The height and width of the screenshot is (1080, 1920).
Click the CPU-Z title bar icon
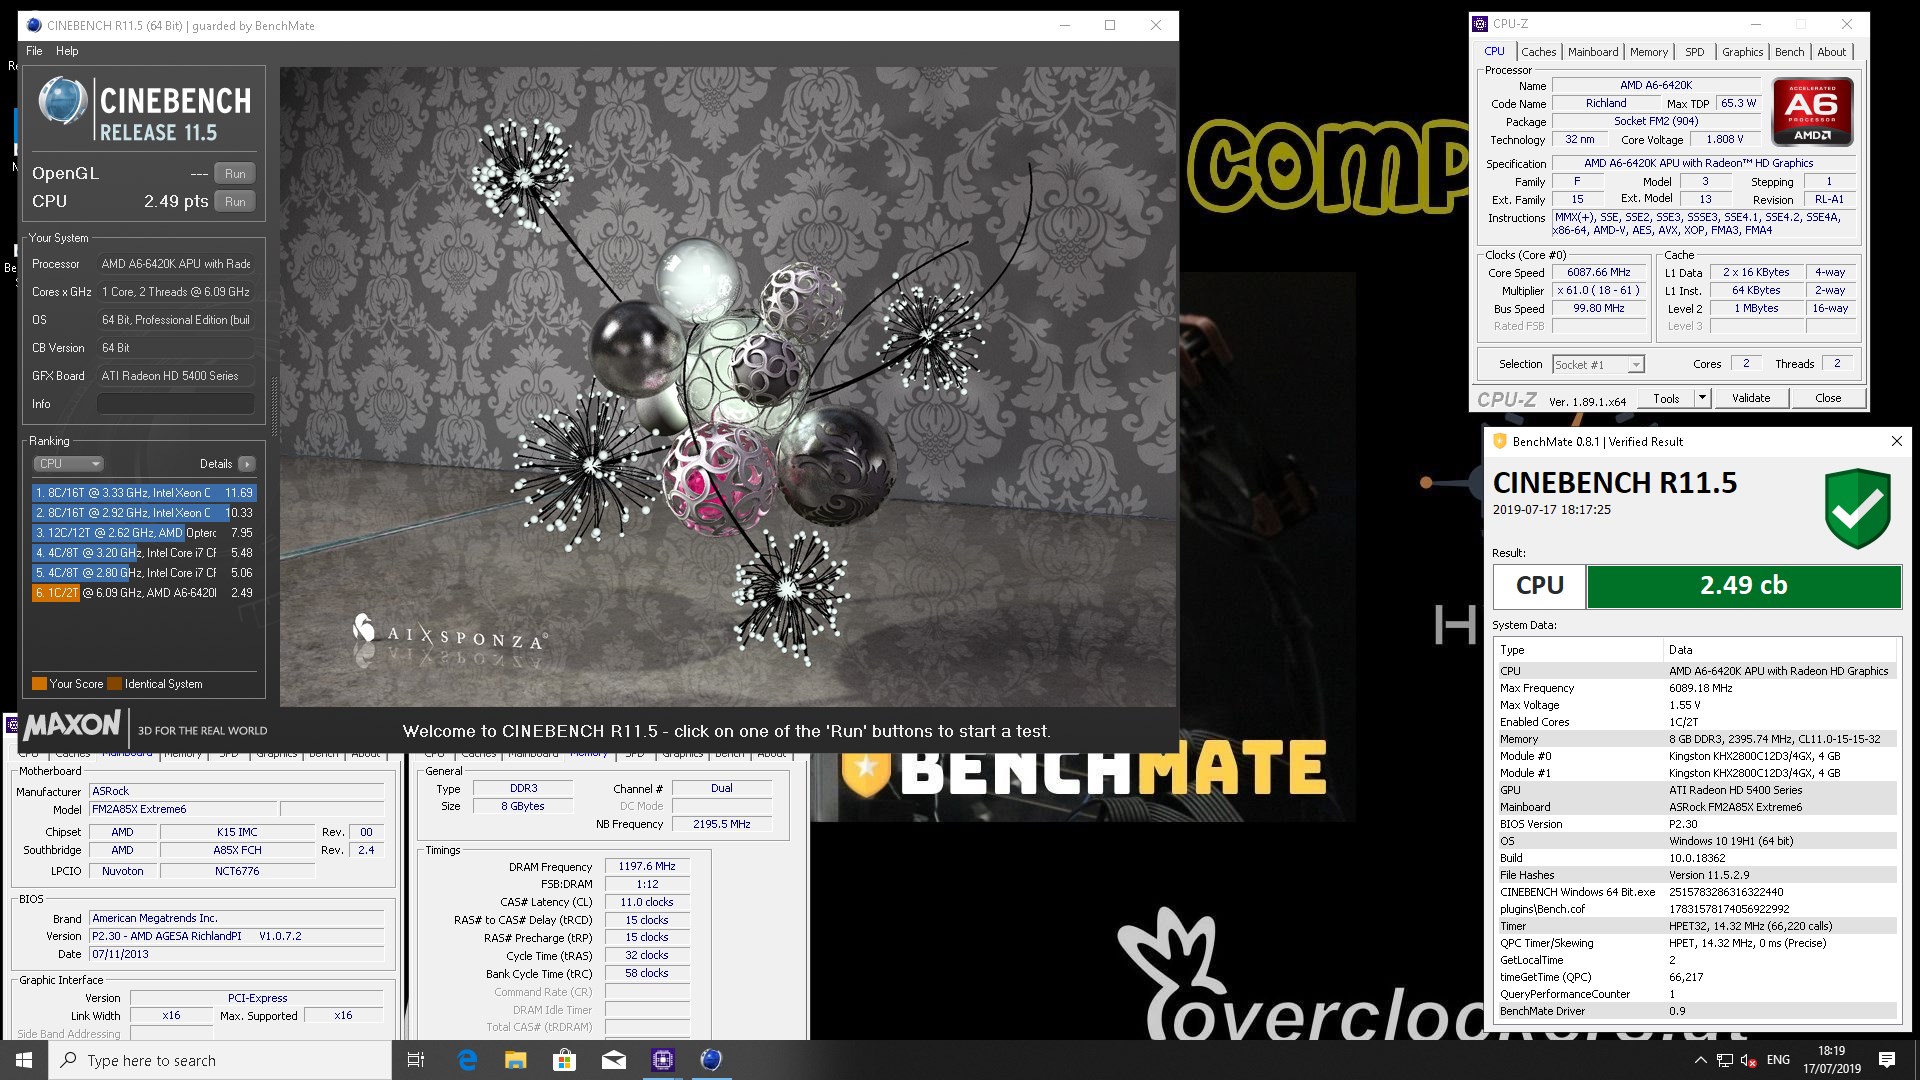pos(1481,24)
